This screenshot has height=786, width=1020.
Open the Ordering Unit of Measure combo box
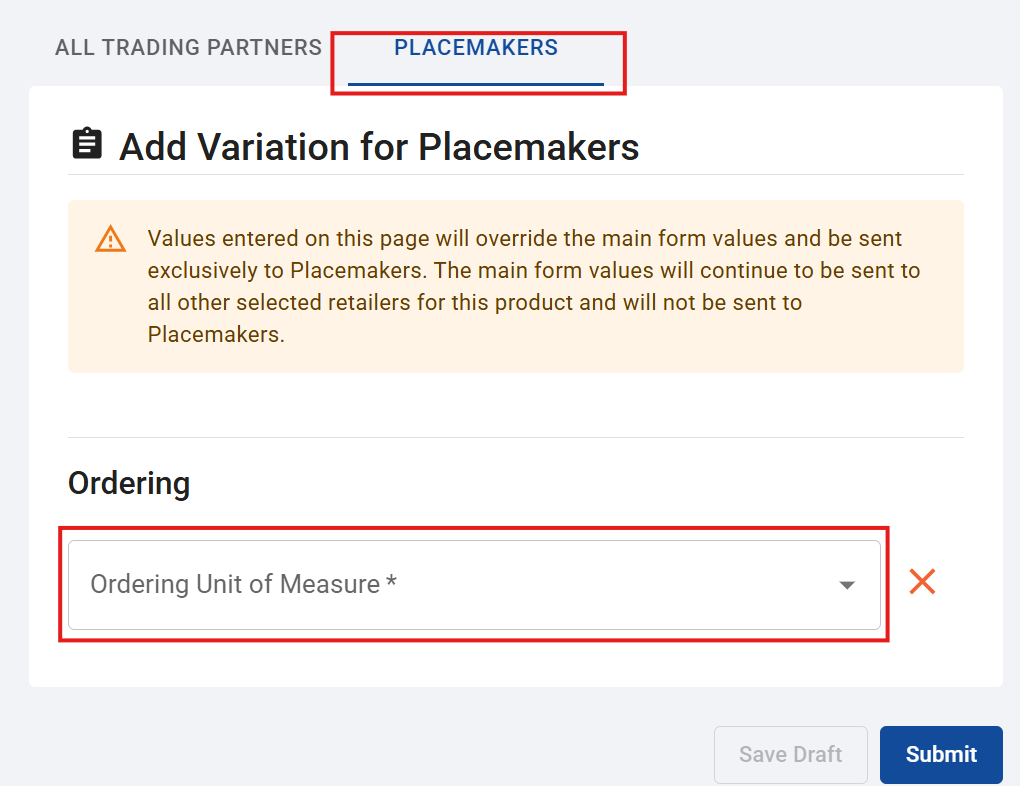[x=474, y=585]
